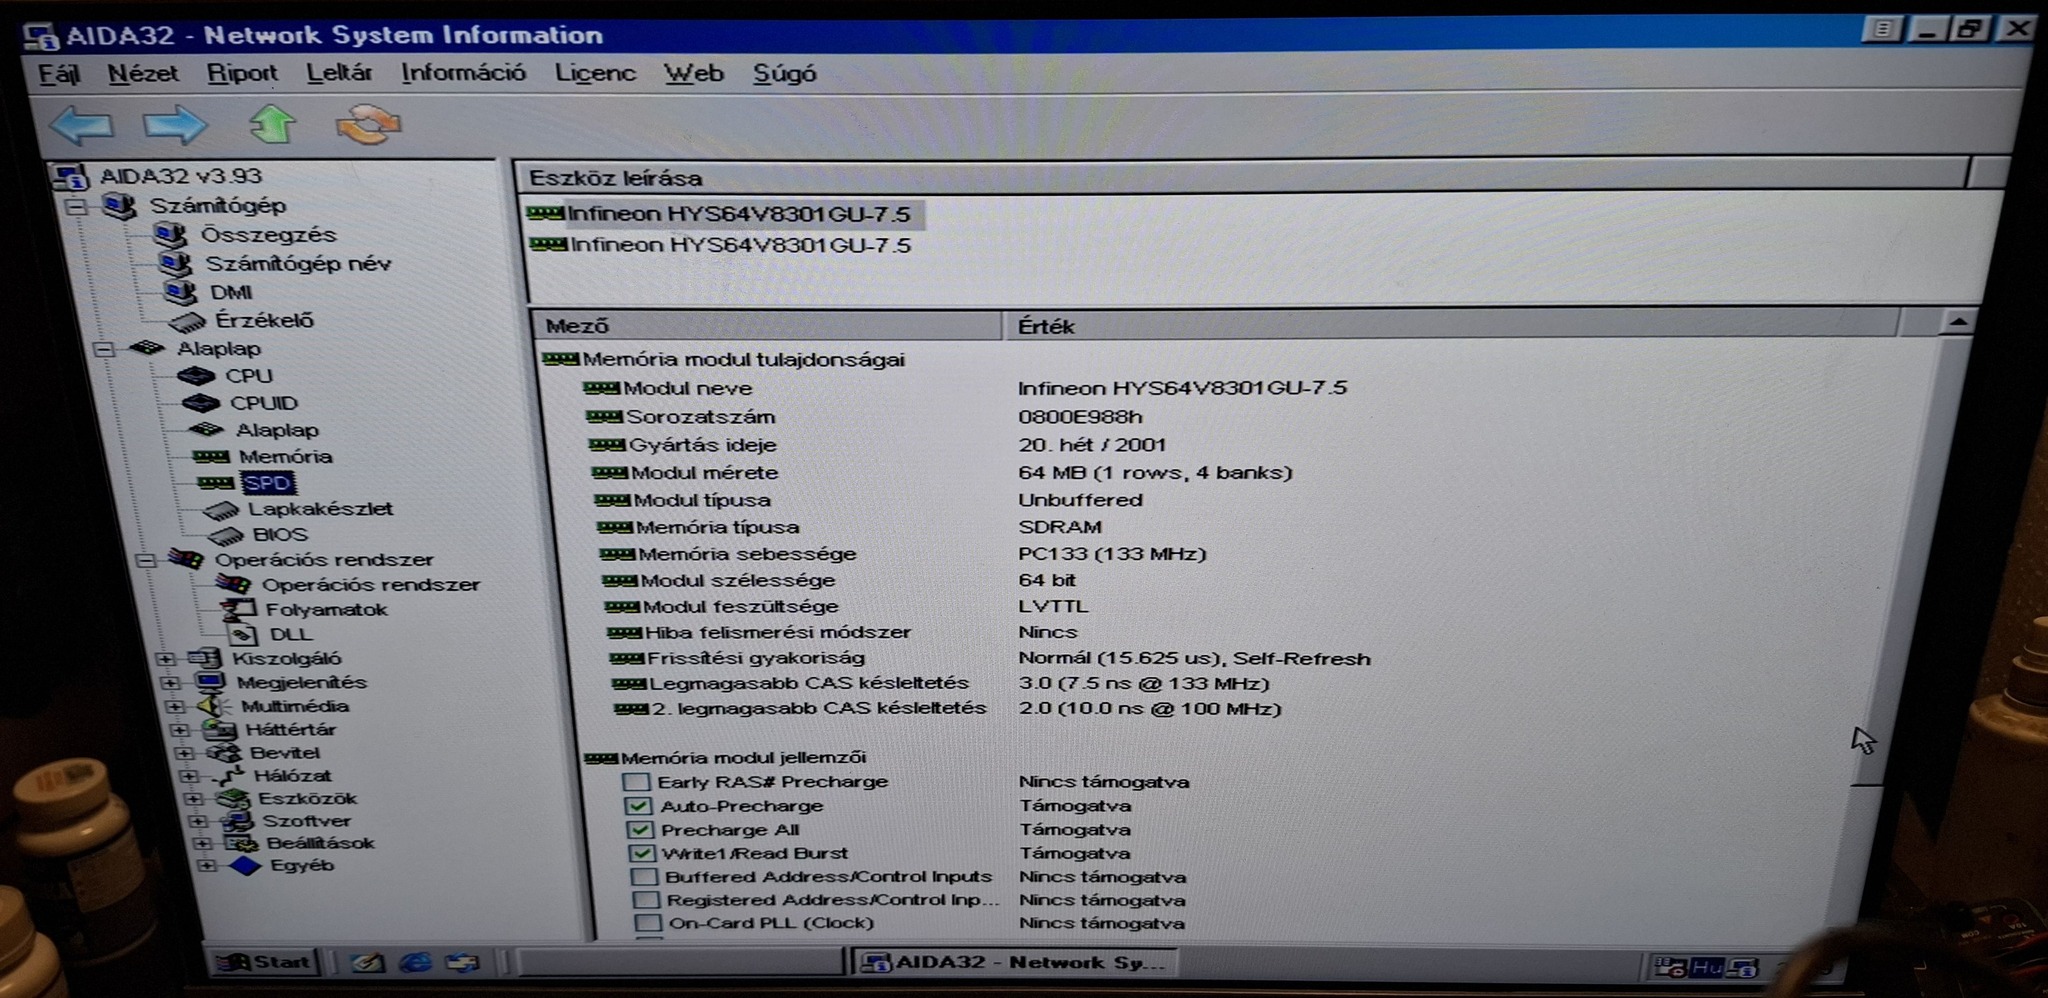Select the DLL tree item
This screenshot has width=2048, height=998.
[291, 635]
